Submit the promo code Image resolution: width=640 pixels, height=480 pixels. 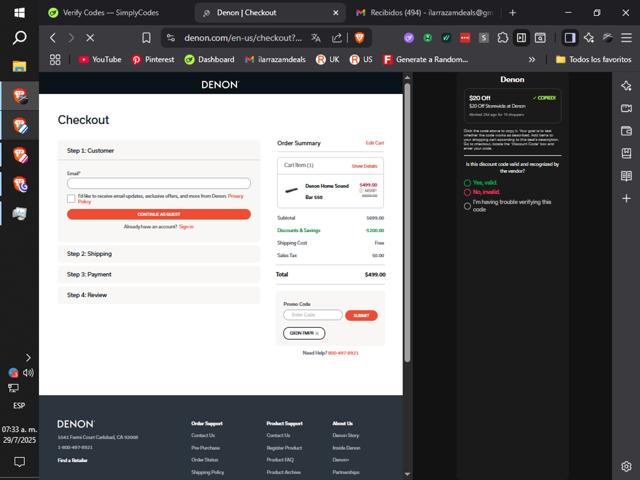coord(361,316)
